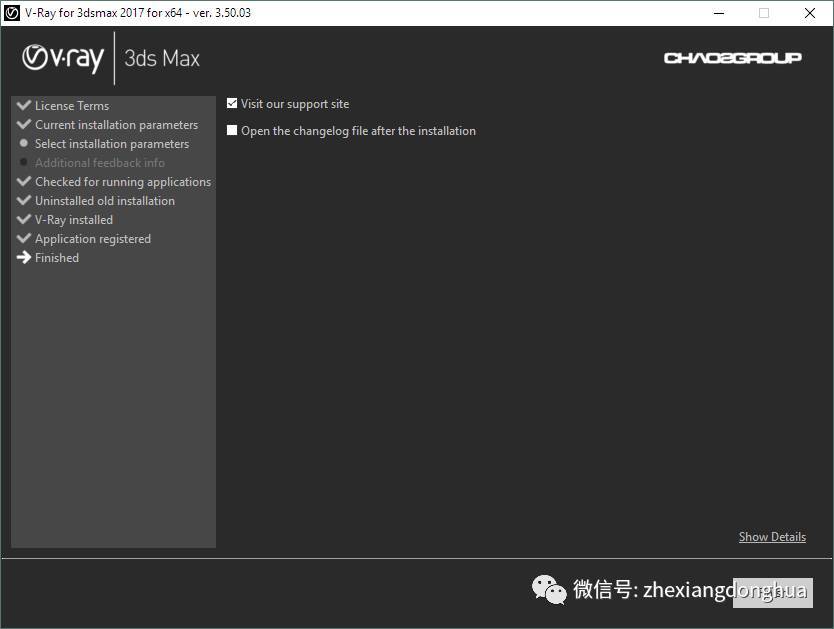Click the bullet icon beside Select installation parameters
This screenshot has height=629, width=834.
[23, 143]
